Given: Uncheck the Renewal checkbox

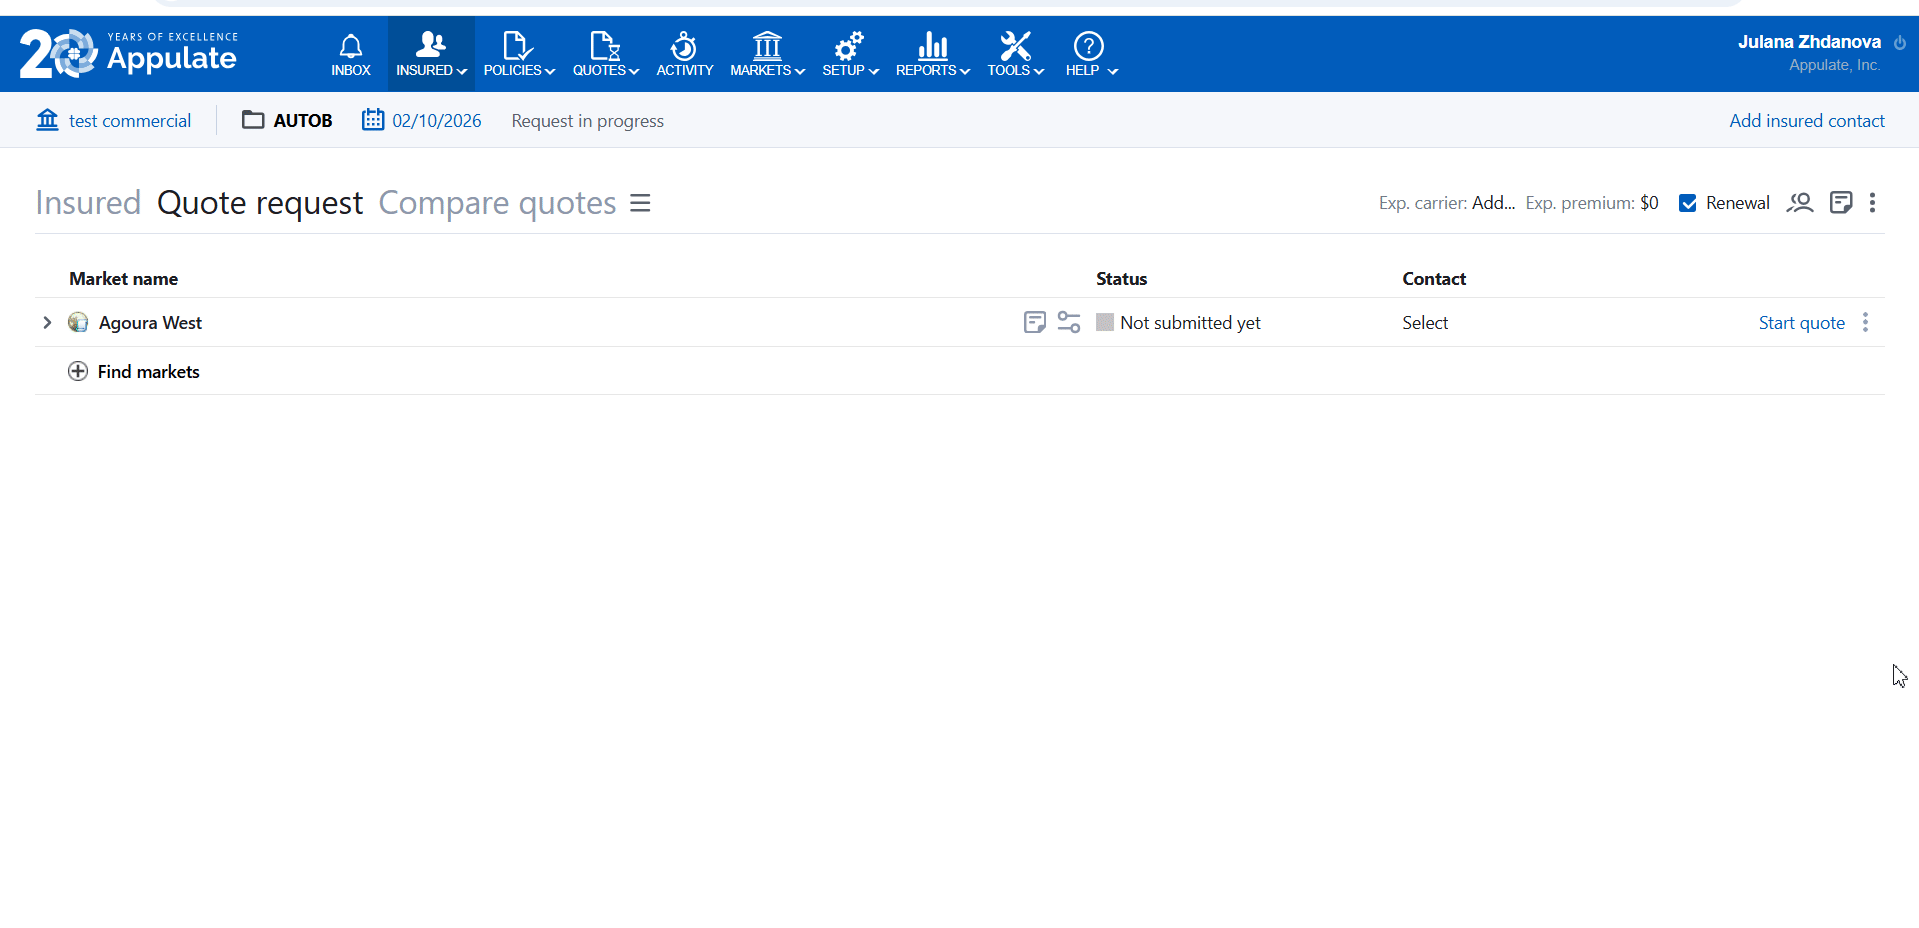Looking at the screenshot, I should (x=1688, y=203).
